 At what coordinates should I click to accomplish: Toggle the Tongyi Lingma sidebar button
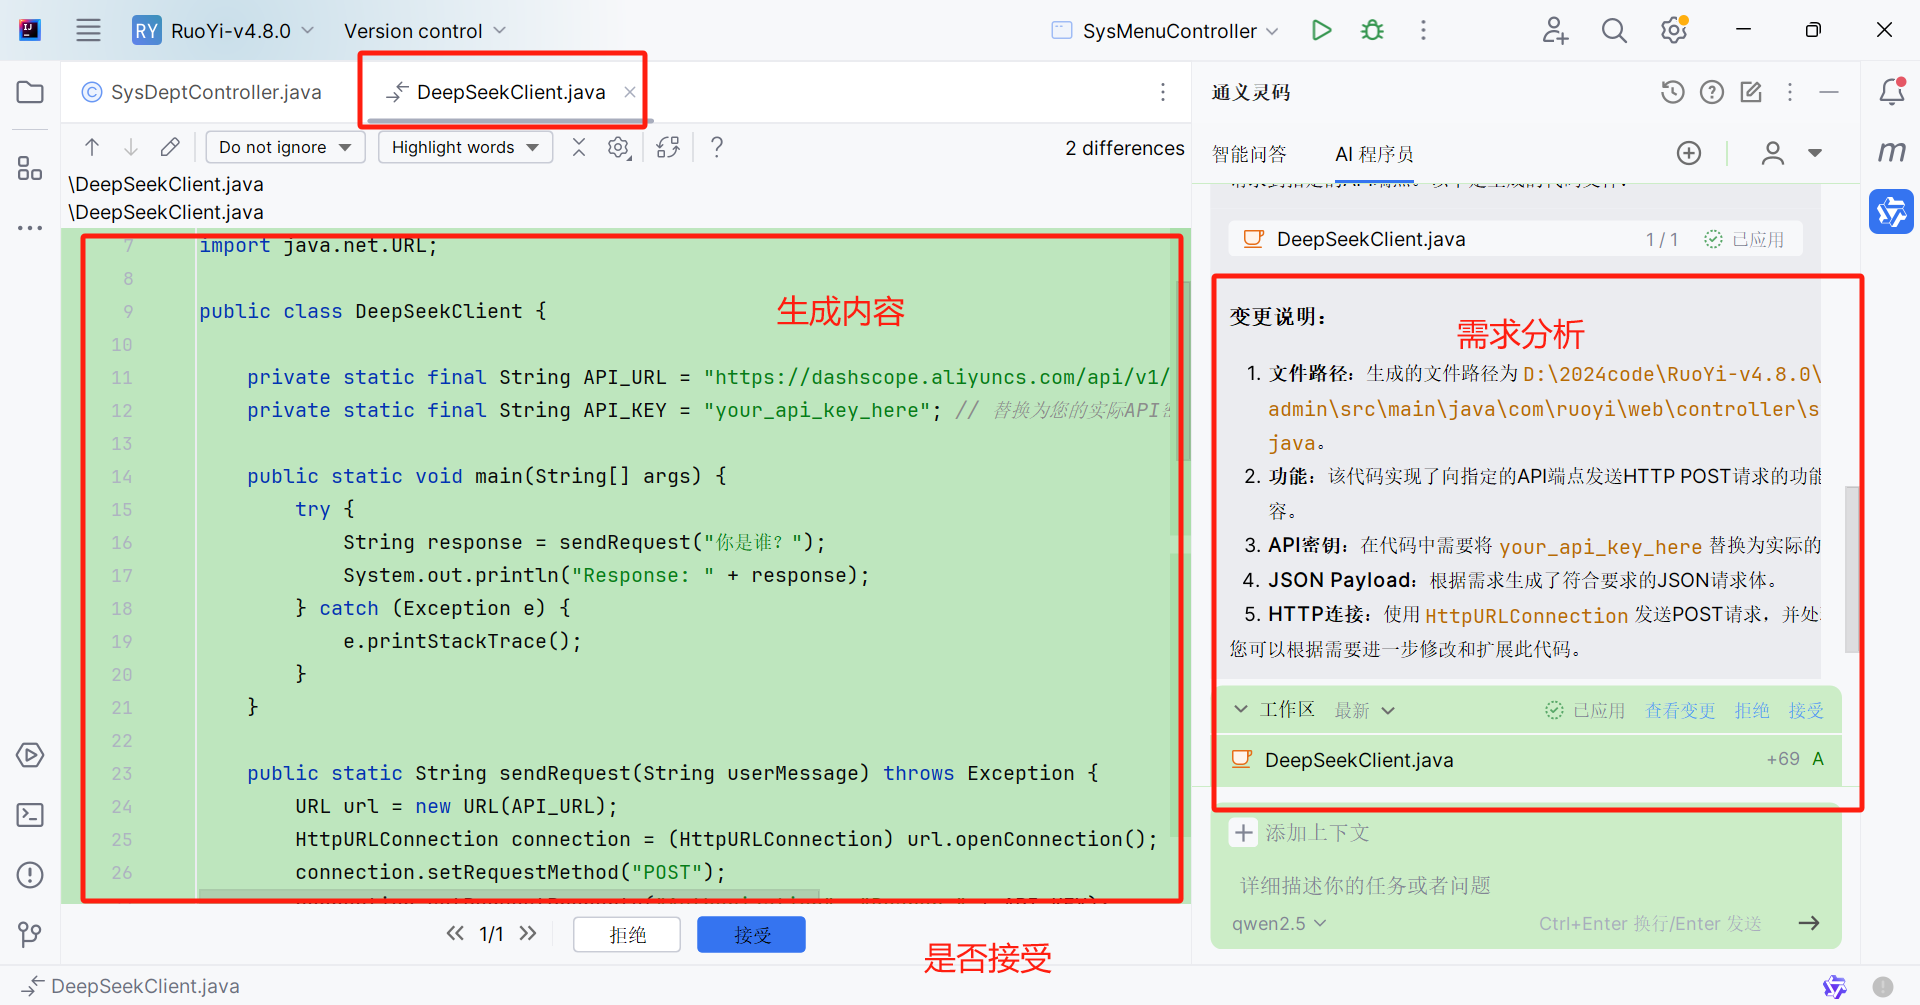tap(1892, 212)
